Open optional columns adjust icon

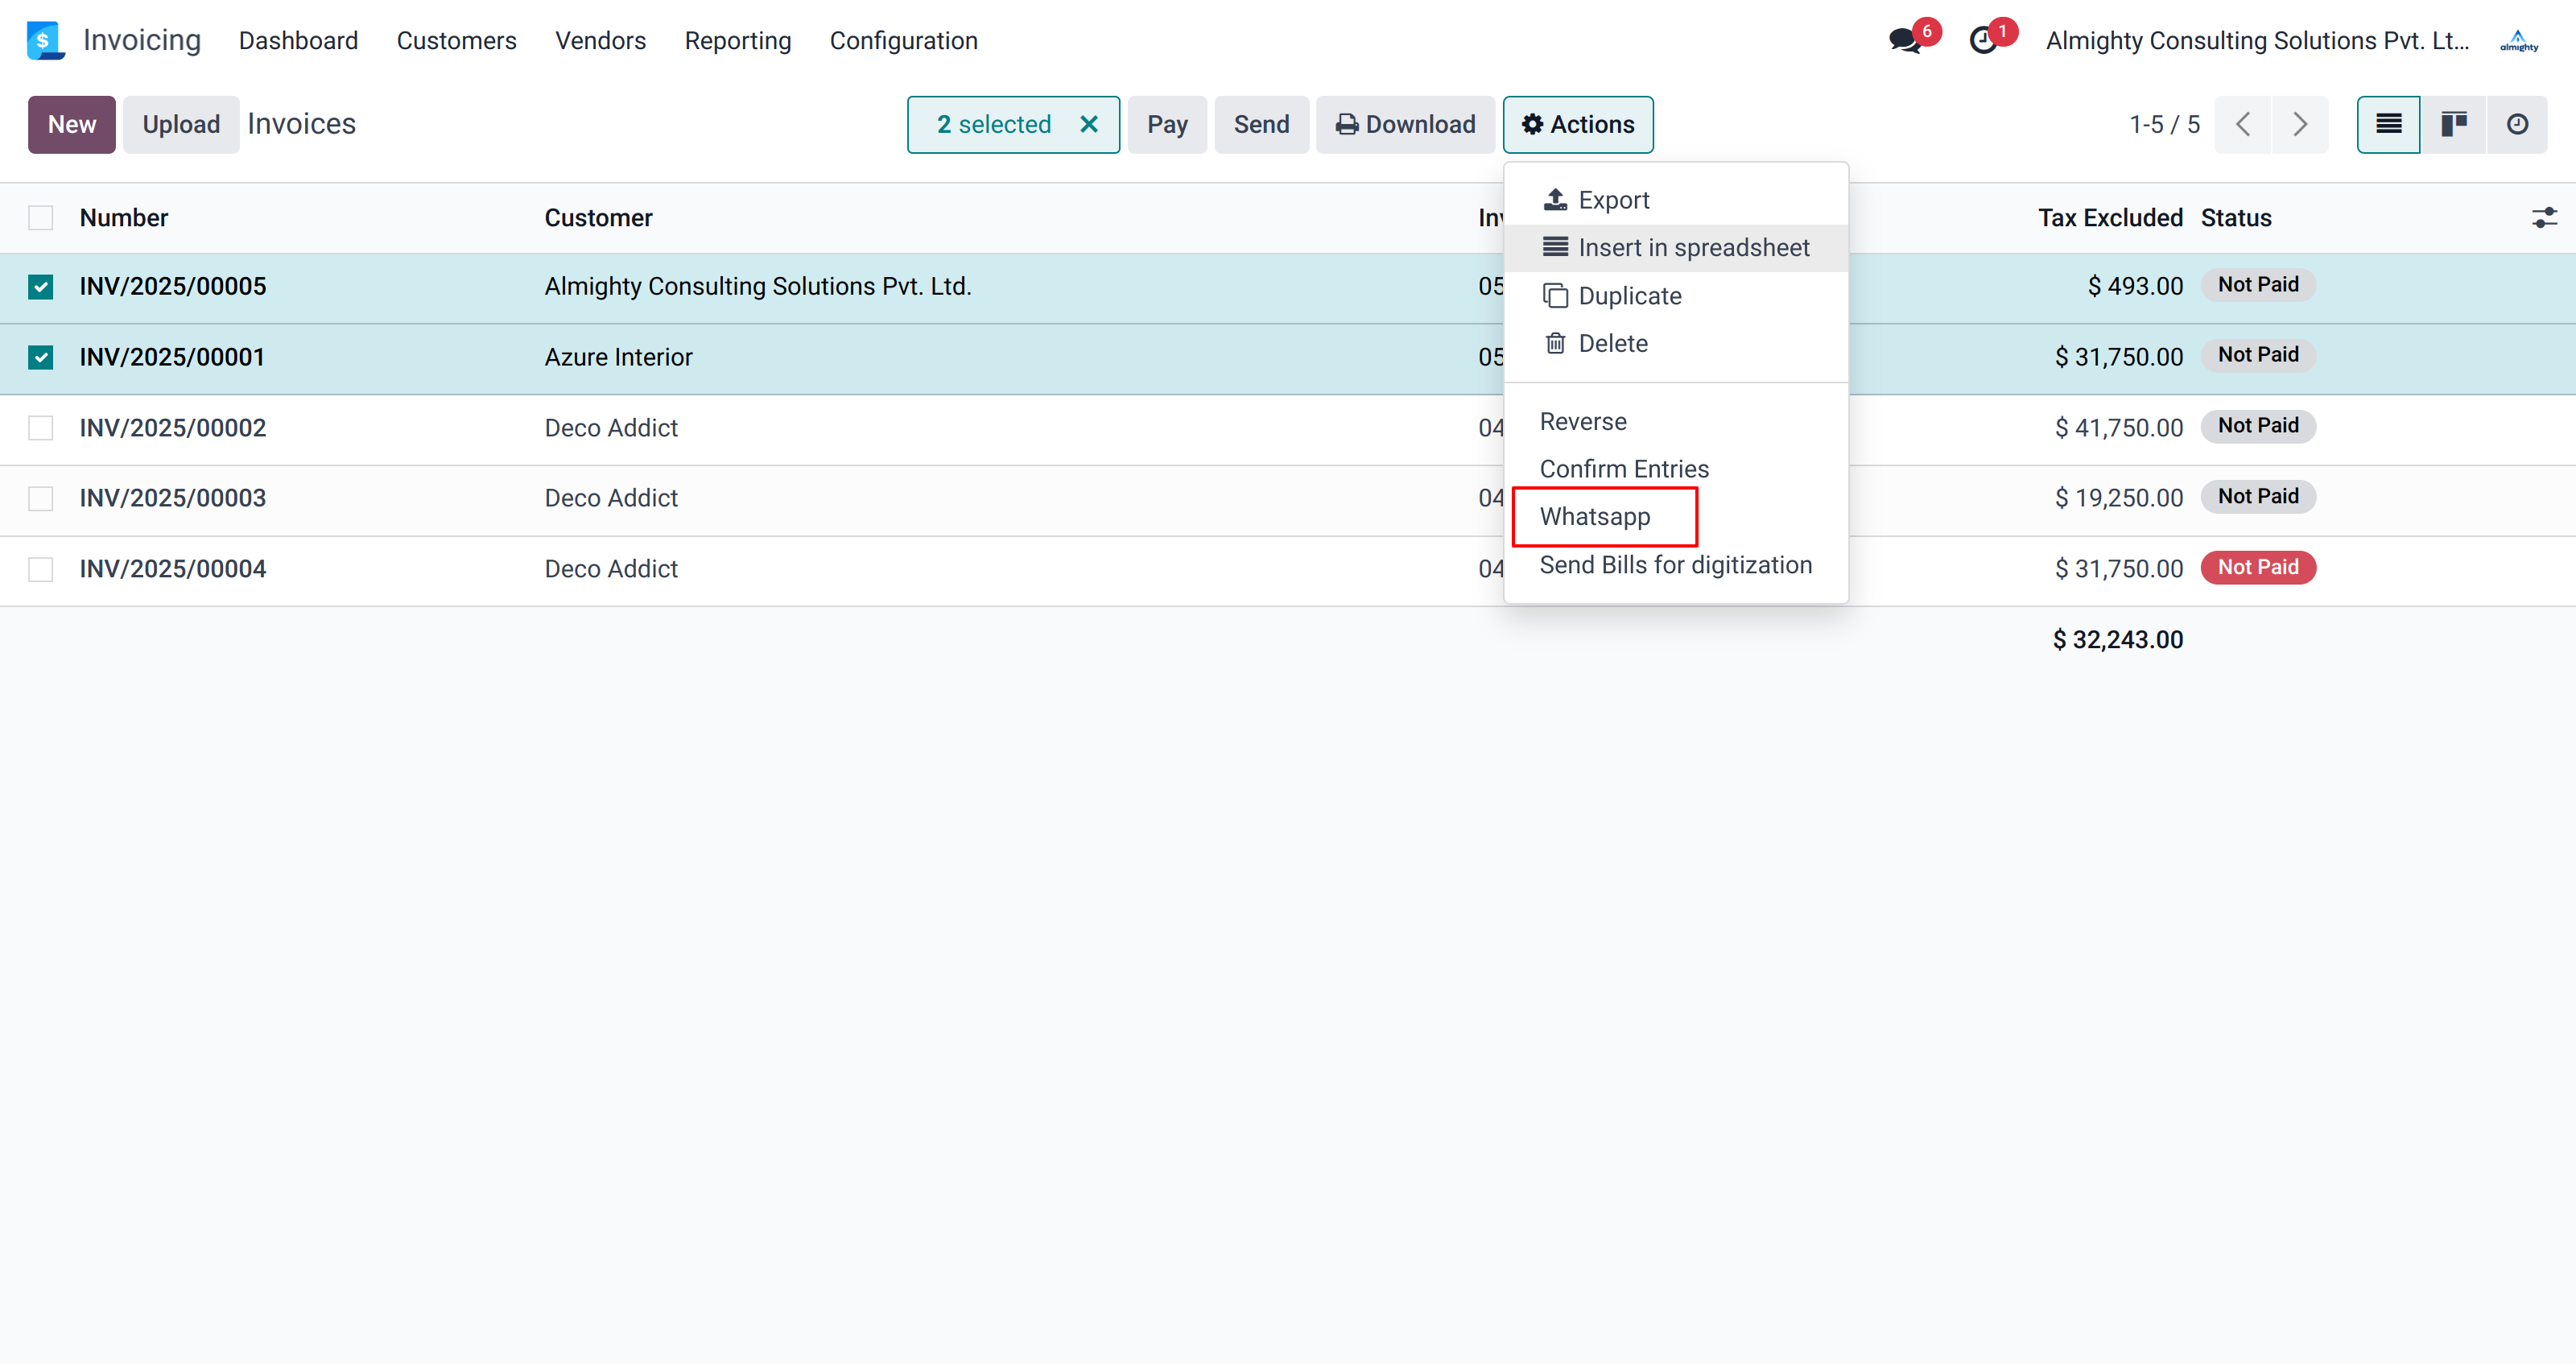[2544, 218]
